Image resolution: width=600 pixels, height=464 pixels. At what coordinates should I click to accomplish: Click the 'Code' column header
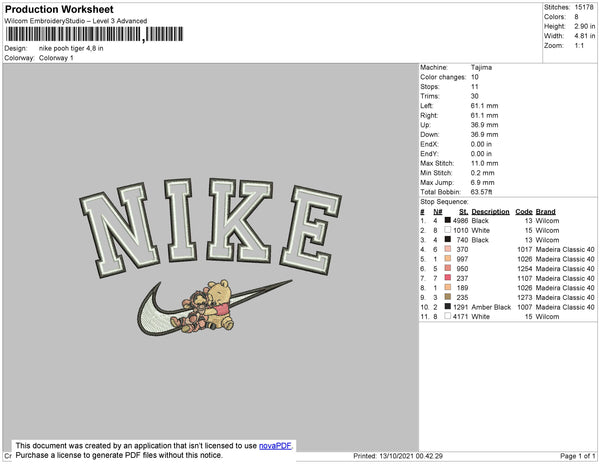[x=524, y=212]
